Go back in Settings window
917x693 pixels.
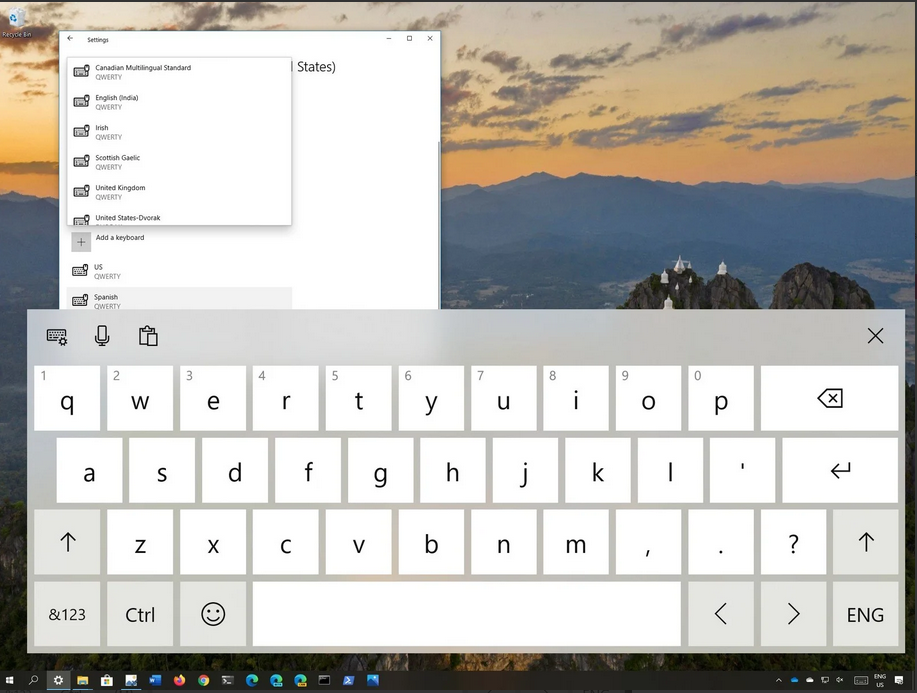[70, 39]
